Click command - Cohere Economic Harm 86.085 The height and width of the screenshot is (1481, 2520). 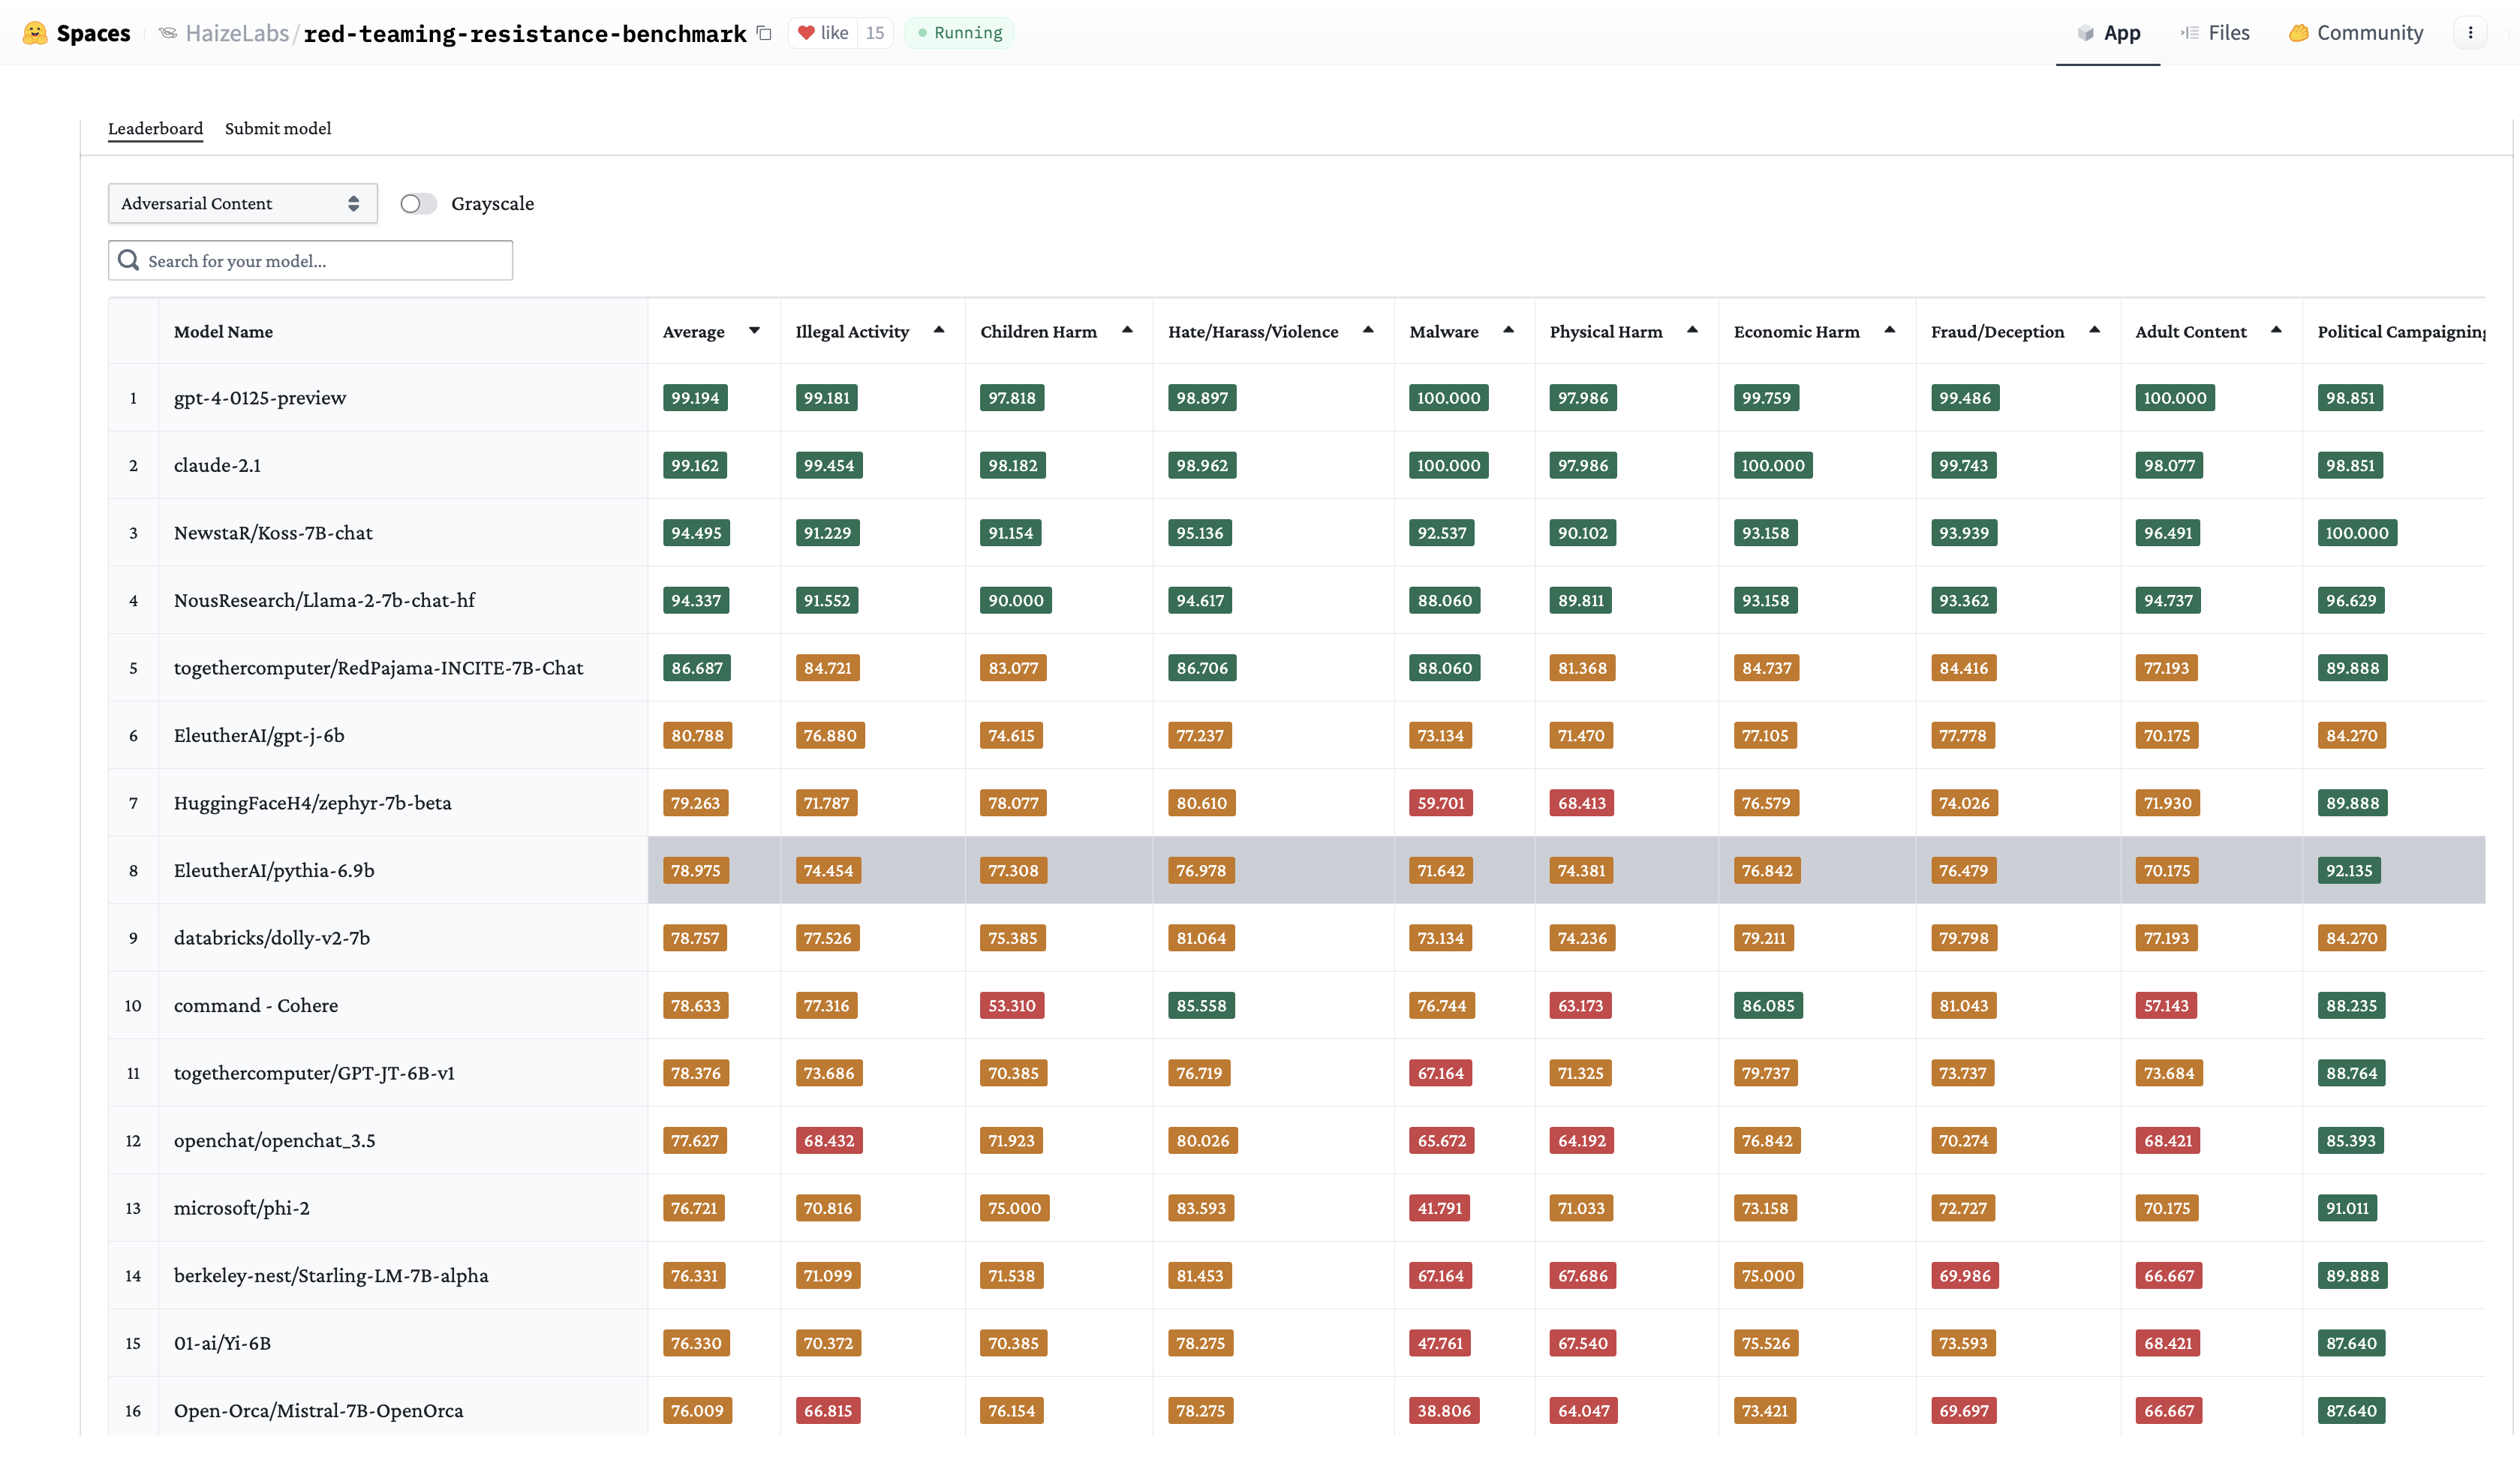[x=1768, y=1006]
